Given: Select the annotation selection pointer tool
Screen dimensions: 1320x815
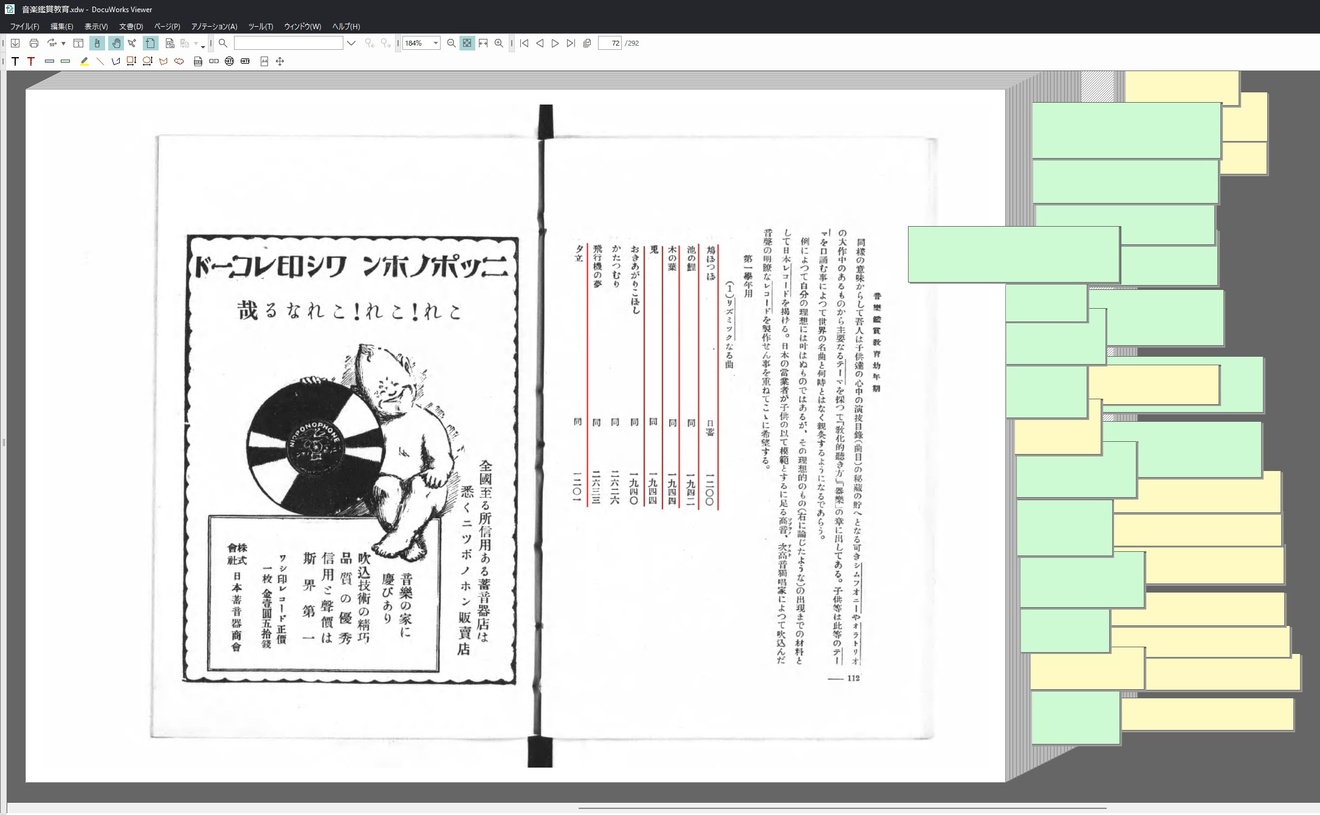Looking at the screenshot, I should point(132,43).
